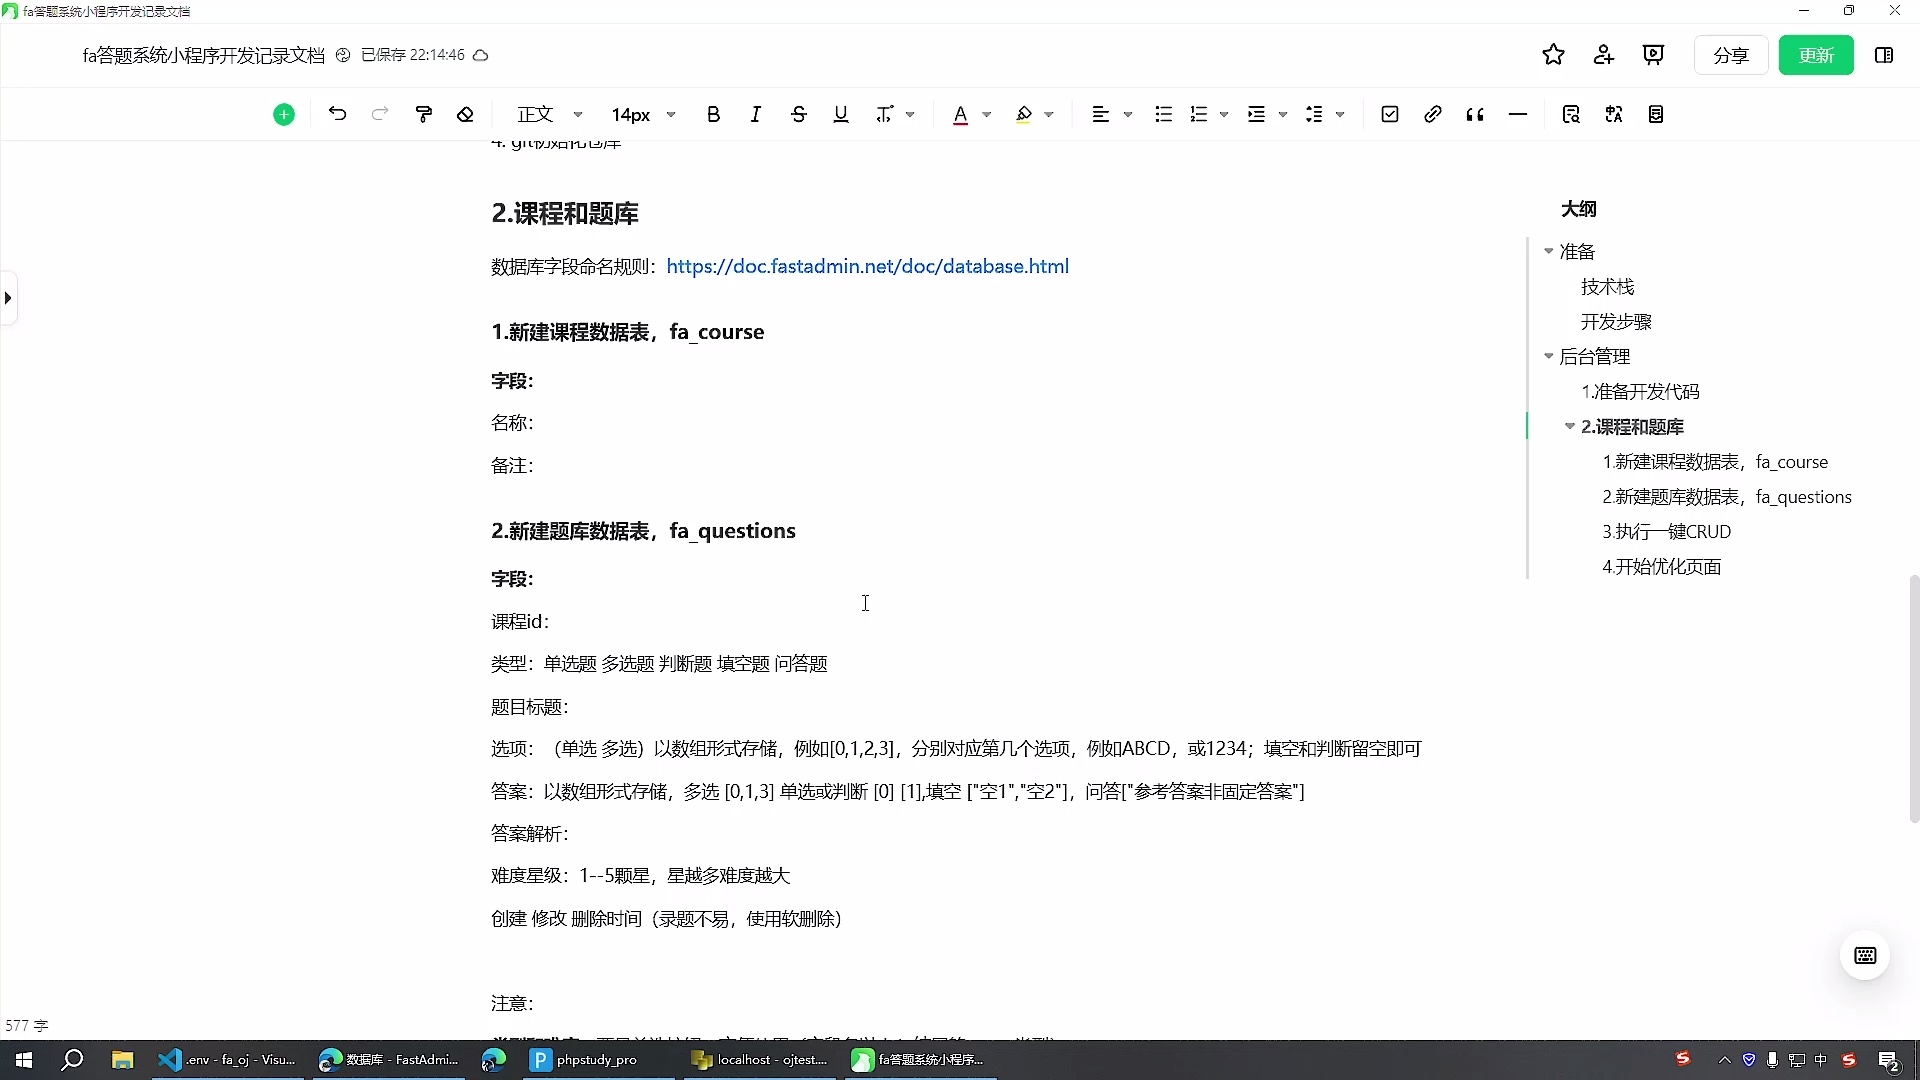Apply the red font color
Image resolution: width=1920 pixels, height=1080 pixels.
point(961,114)
